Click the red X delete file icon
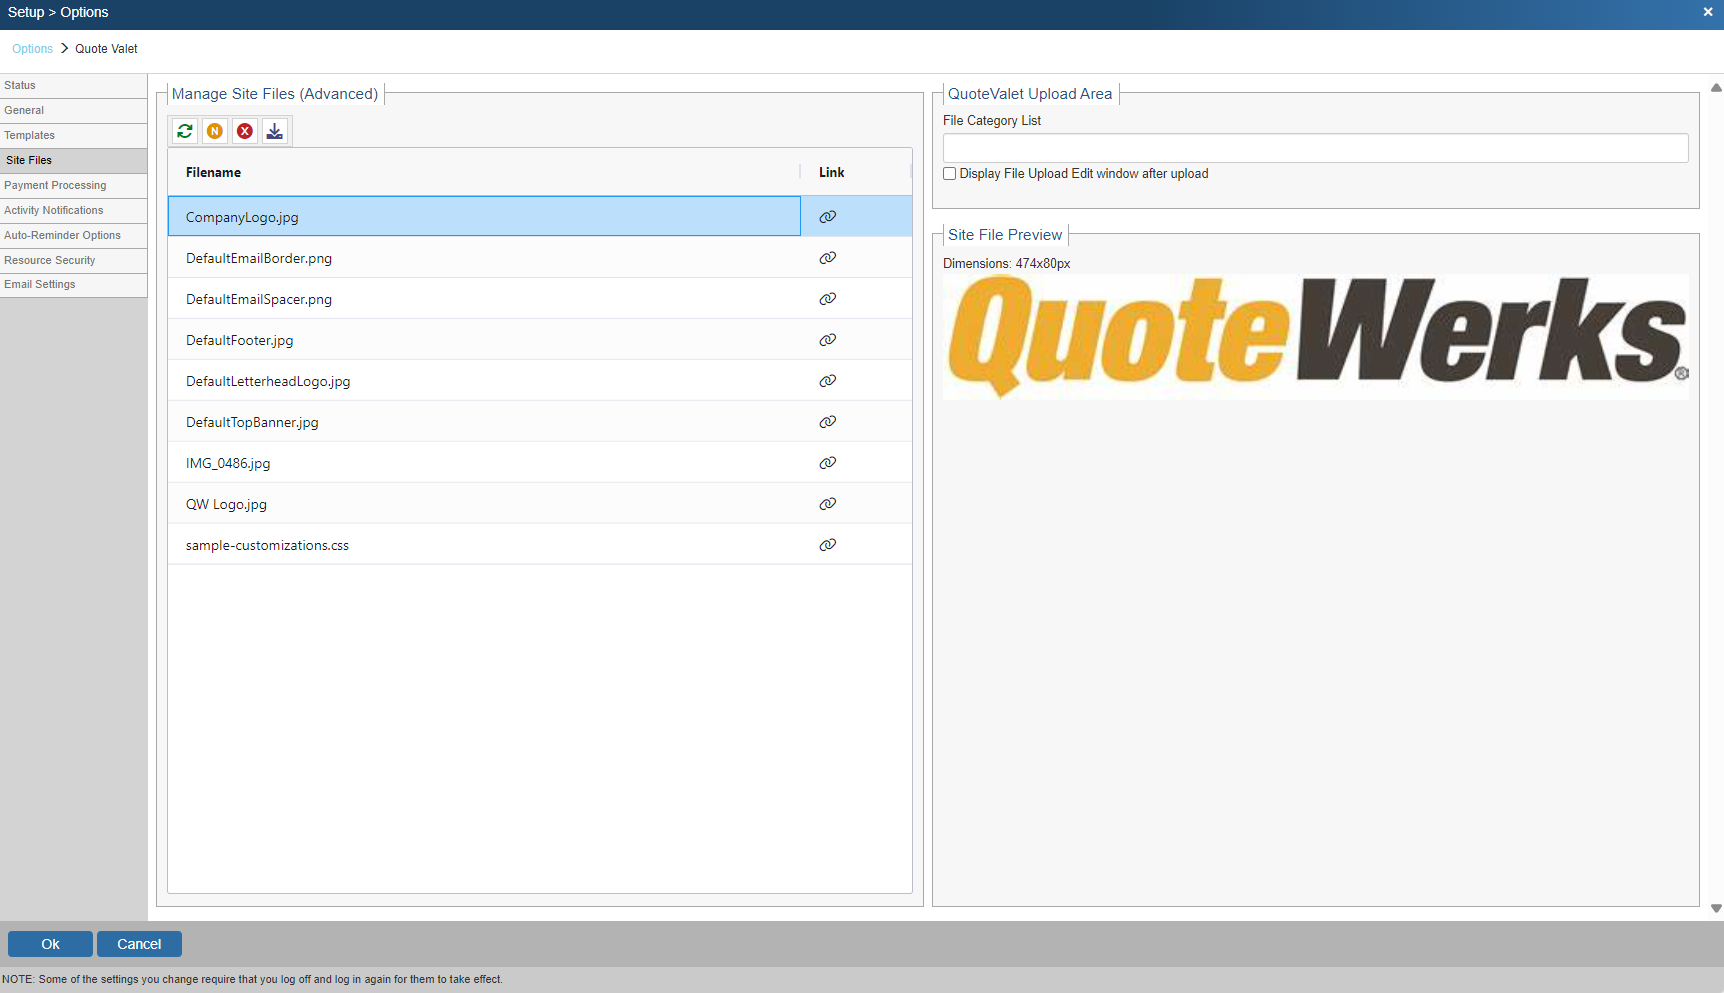The width and height of the screenshot is (1724, 993). [245, 131]
